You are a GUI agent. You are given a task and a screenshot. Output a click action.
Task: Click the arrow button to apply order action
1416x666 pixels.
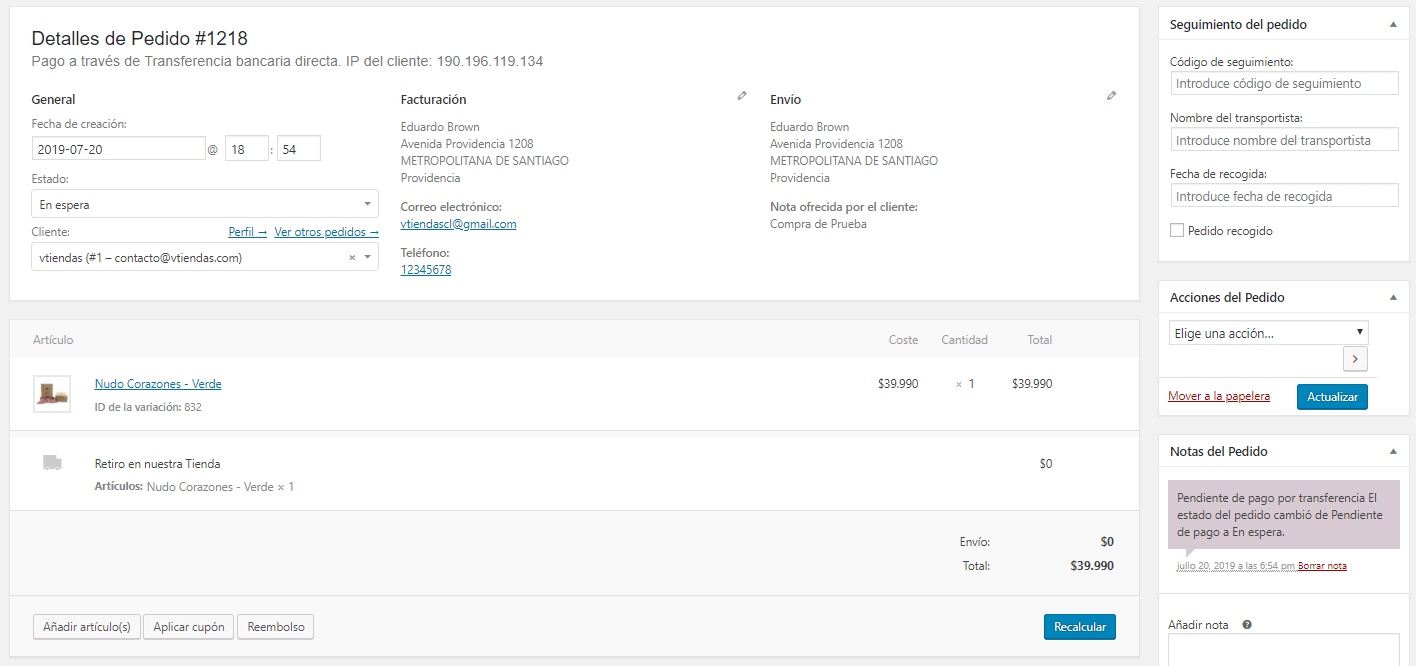(1355, 359)
